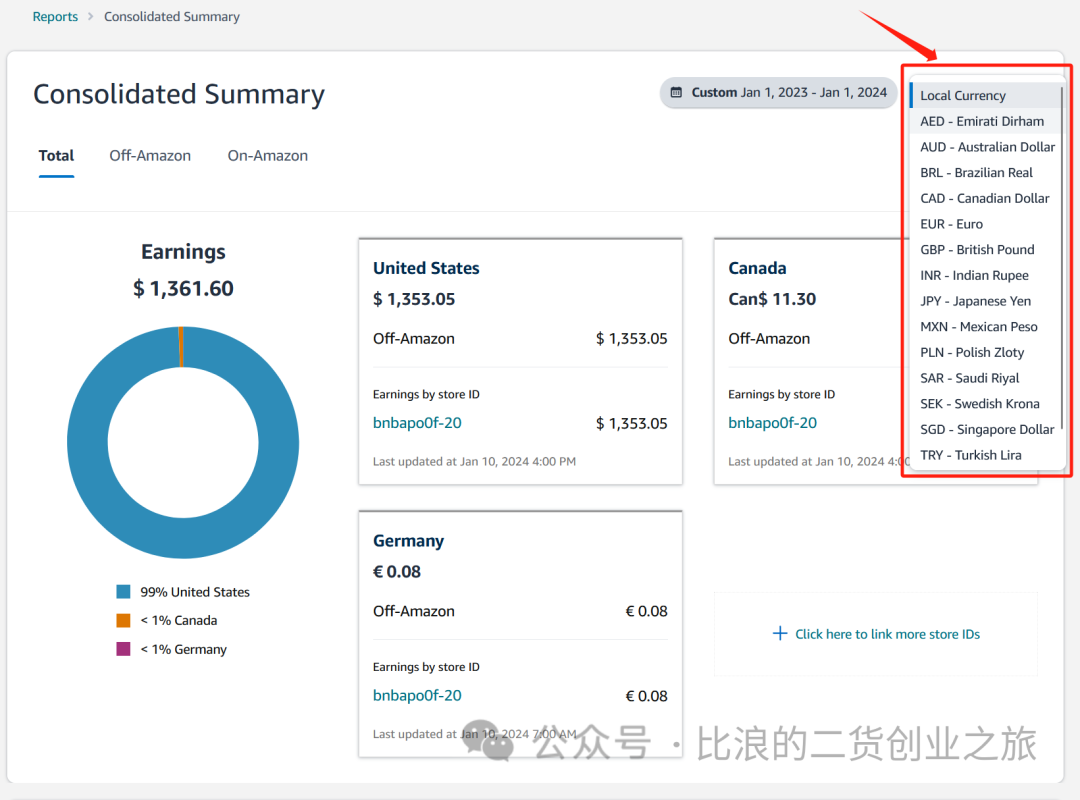Choose SAR - Saudi Riyal currency
The image size is (1080, 800).
pos(986,378)
